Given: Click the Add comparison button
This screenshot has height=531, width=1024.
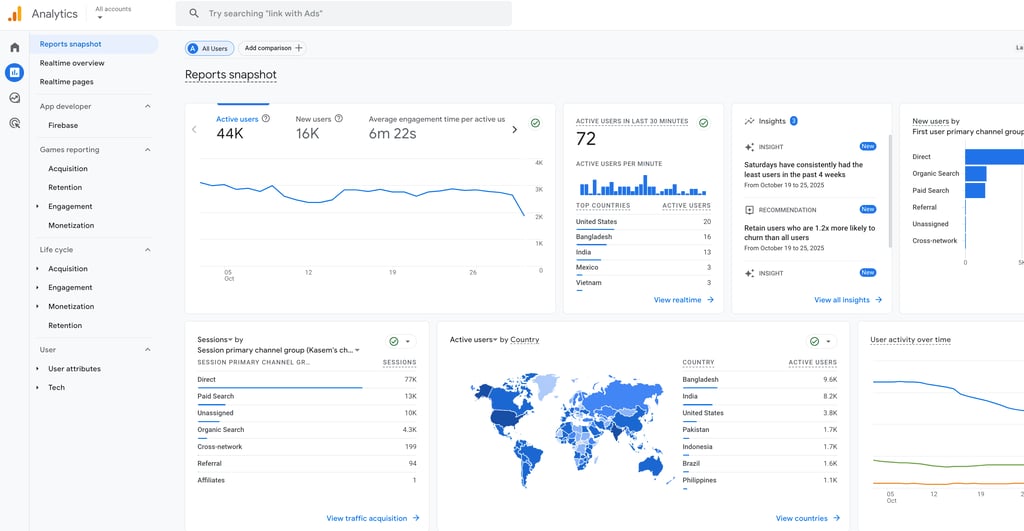Looking at the screenshot, I should pyautogui.click(x=273, y=48).
